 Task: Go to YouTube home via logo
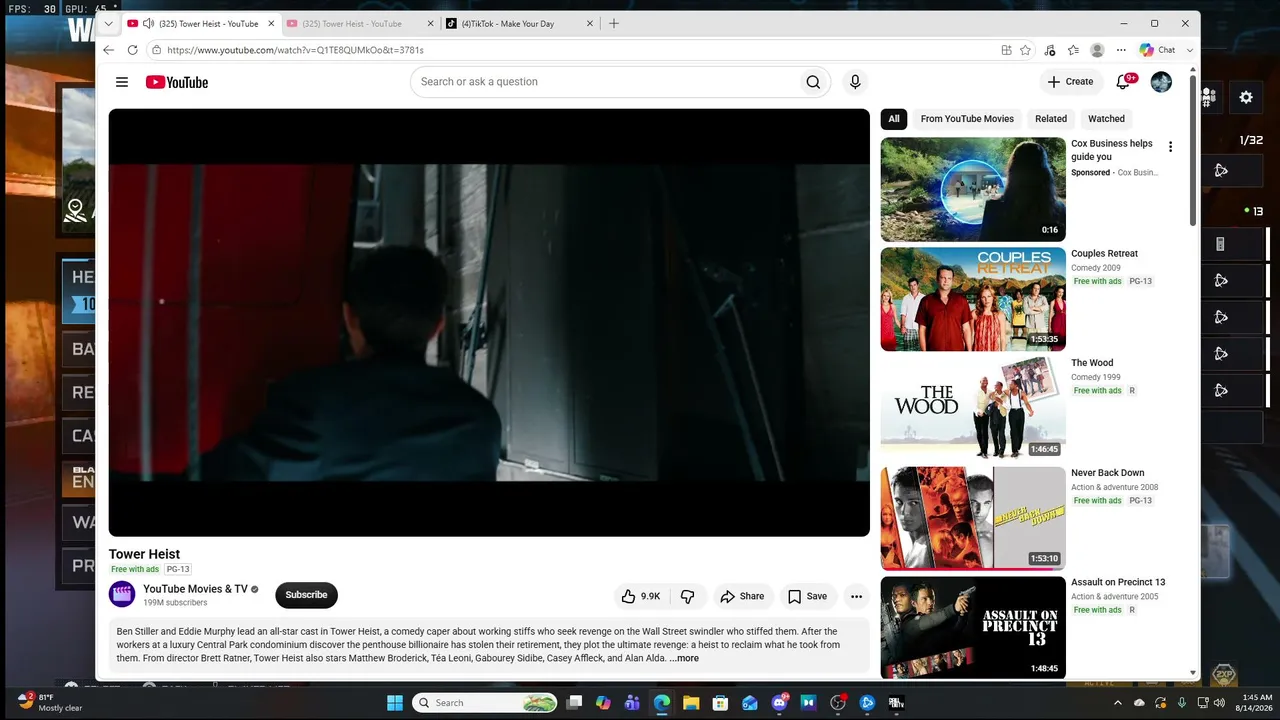click(x=177, y=82)
